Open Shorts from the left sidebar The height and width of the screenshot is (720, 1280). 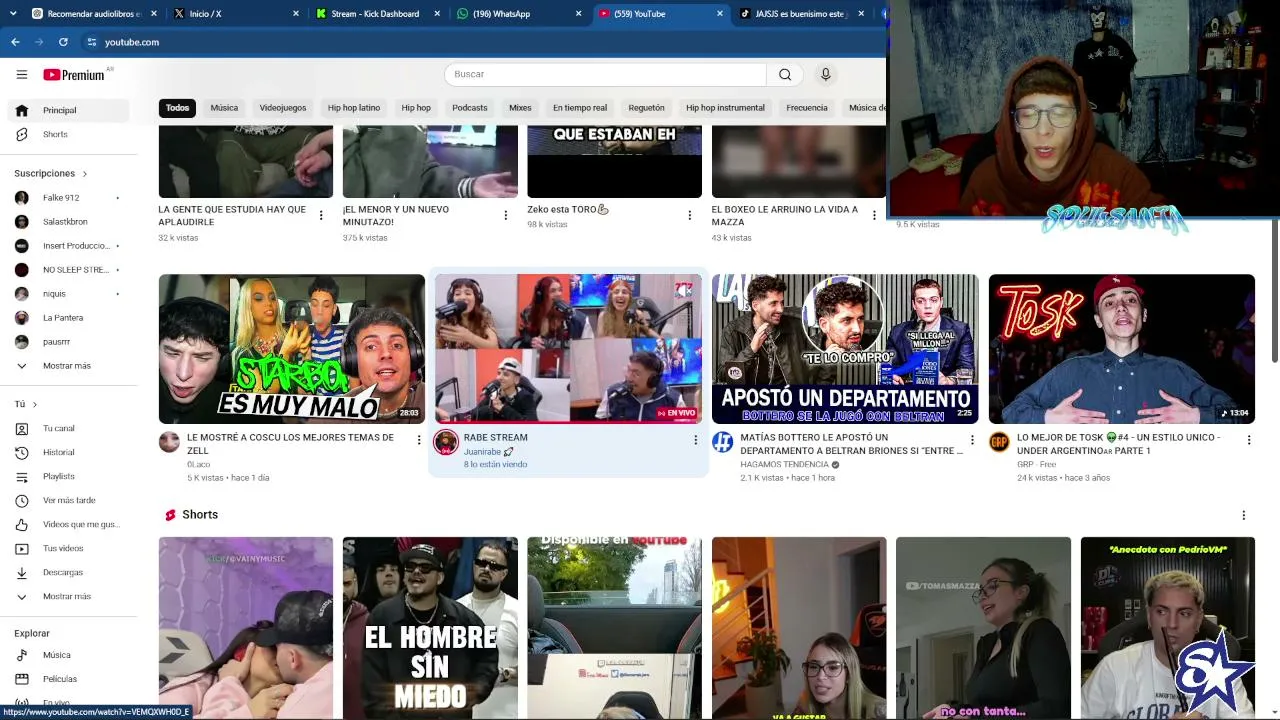tap(68, 134)
